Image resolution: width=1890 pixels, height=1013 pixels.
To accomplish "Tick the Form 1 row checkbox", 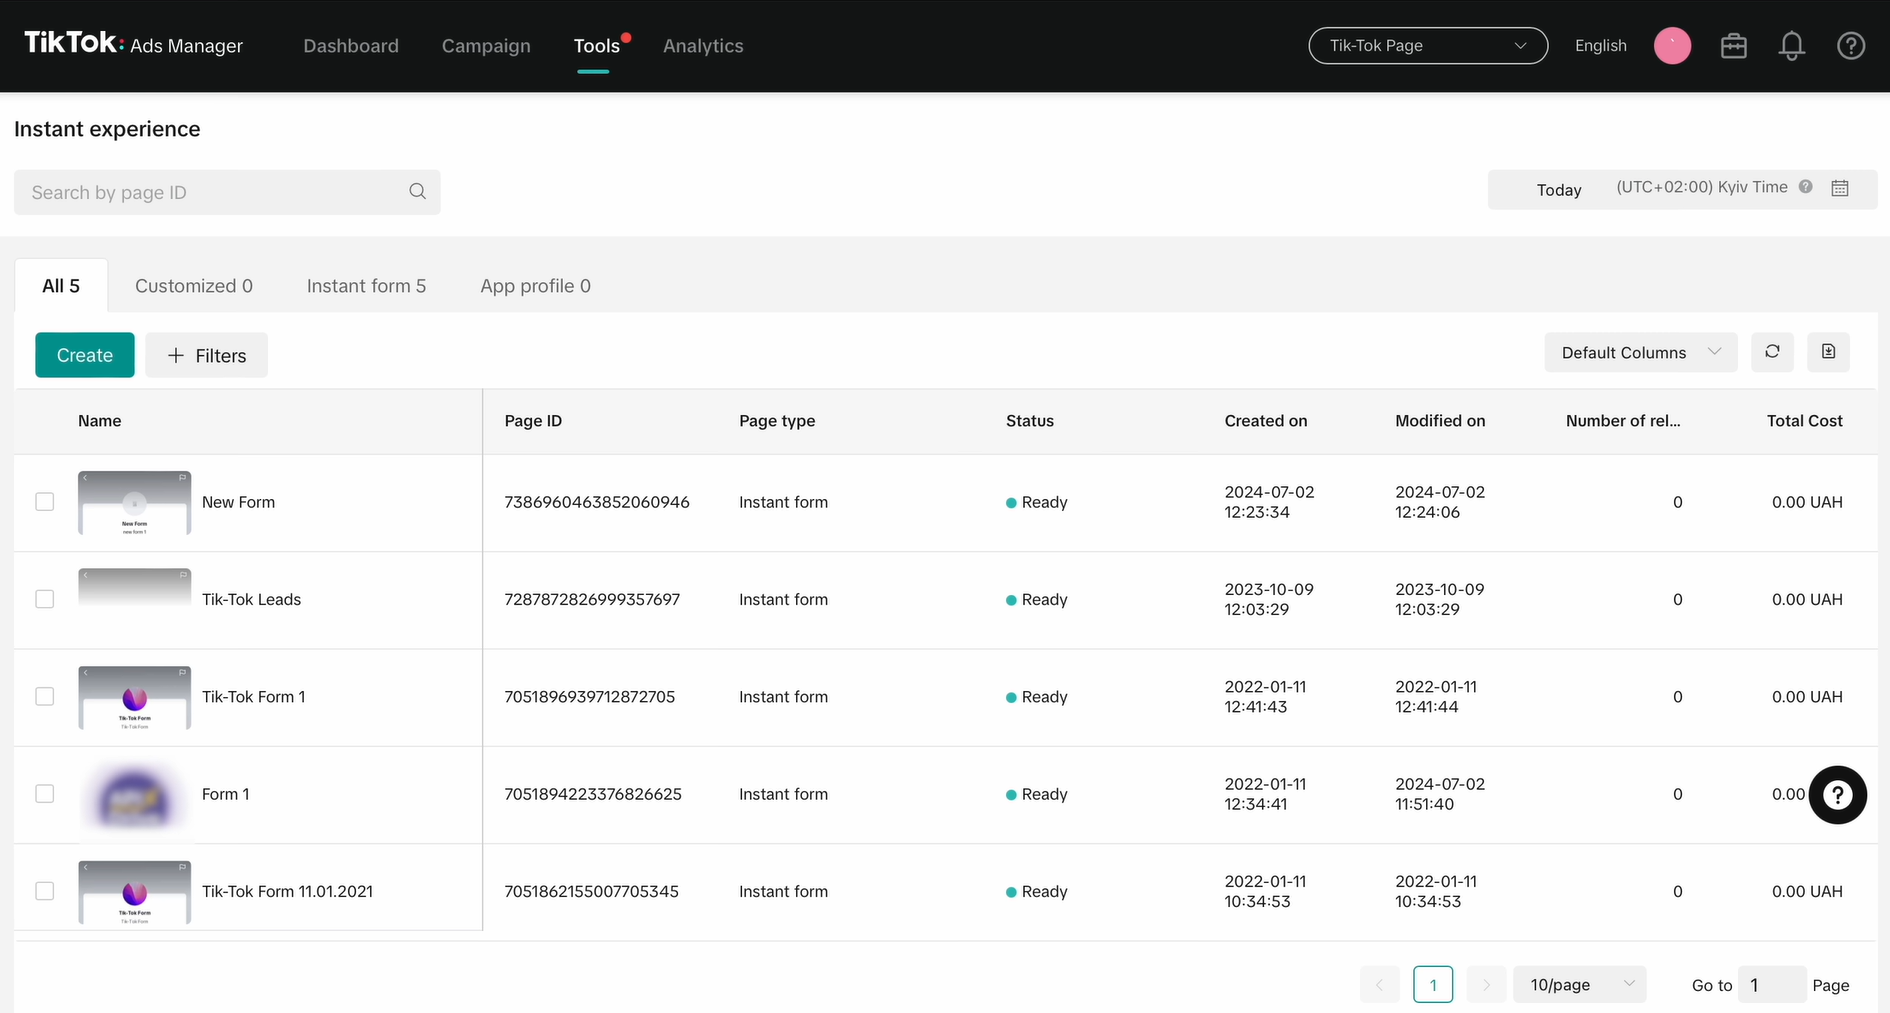I will 45,794.
